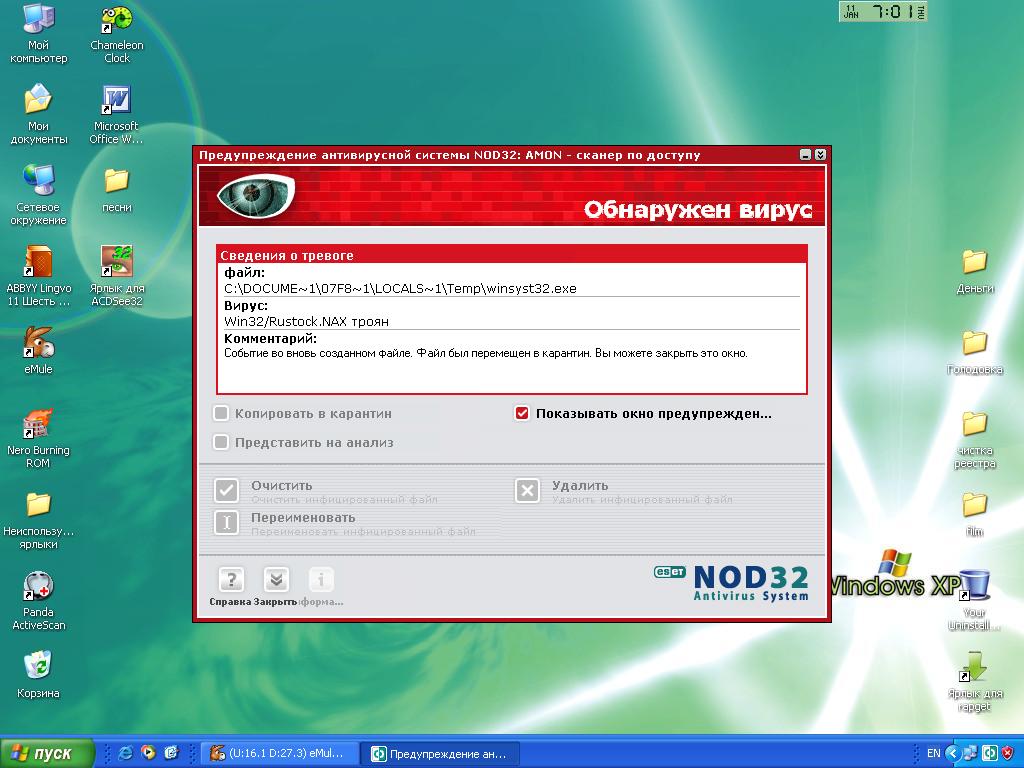Viewport: 1024px width, 768px height.
Task: Switch to Предупреждение taskbar button
Action: click(441, 753)
